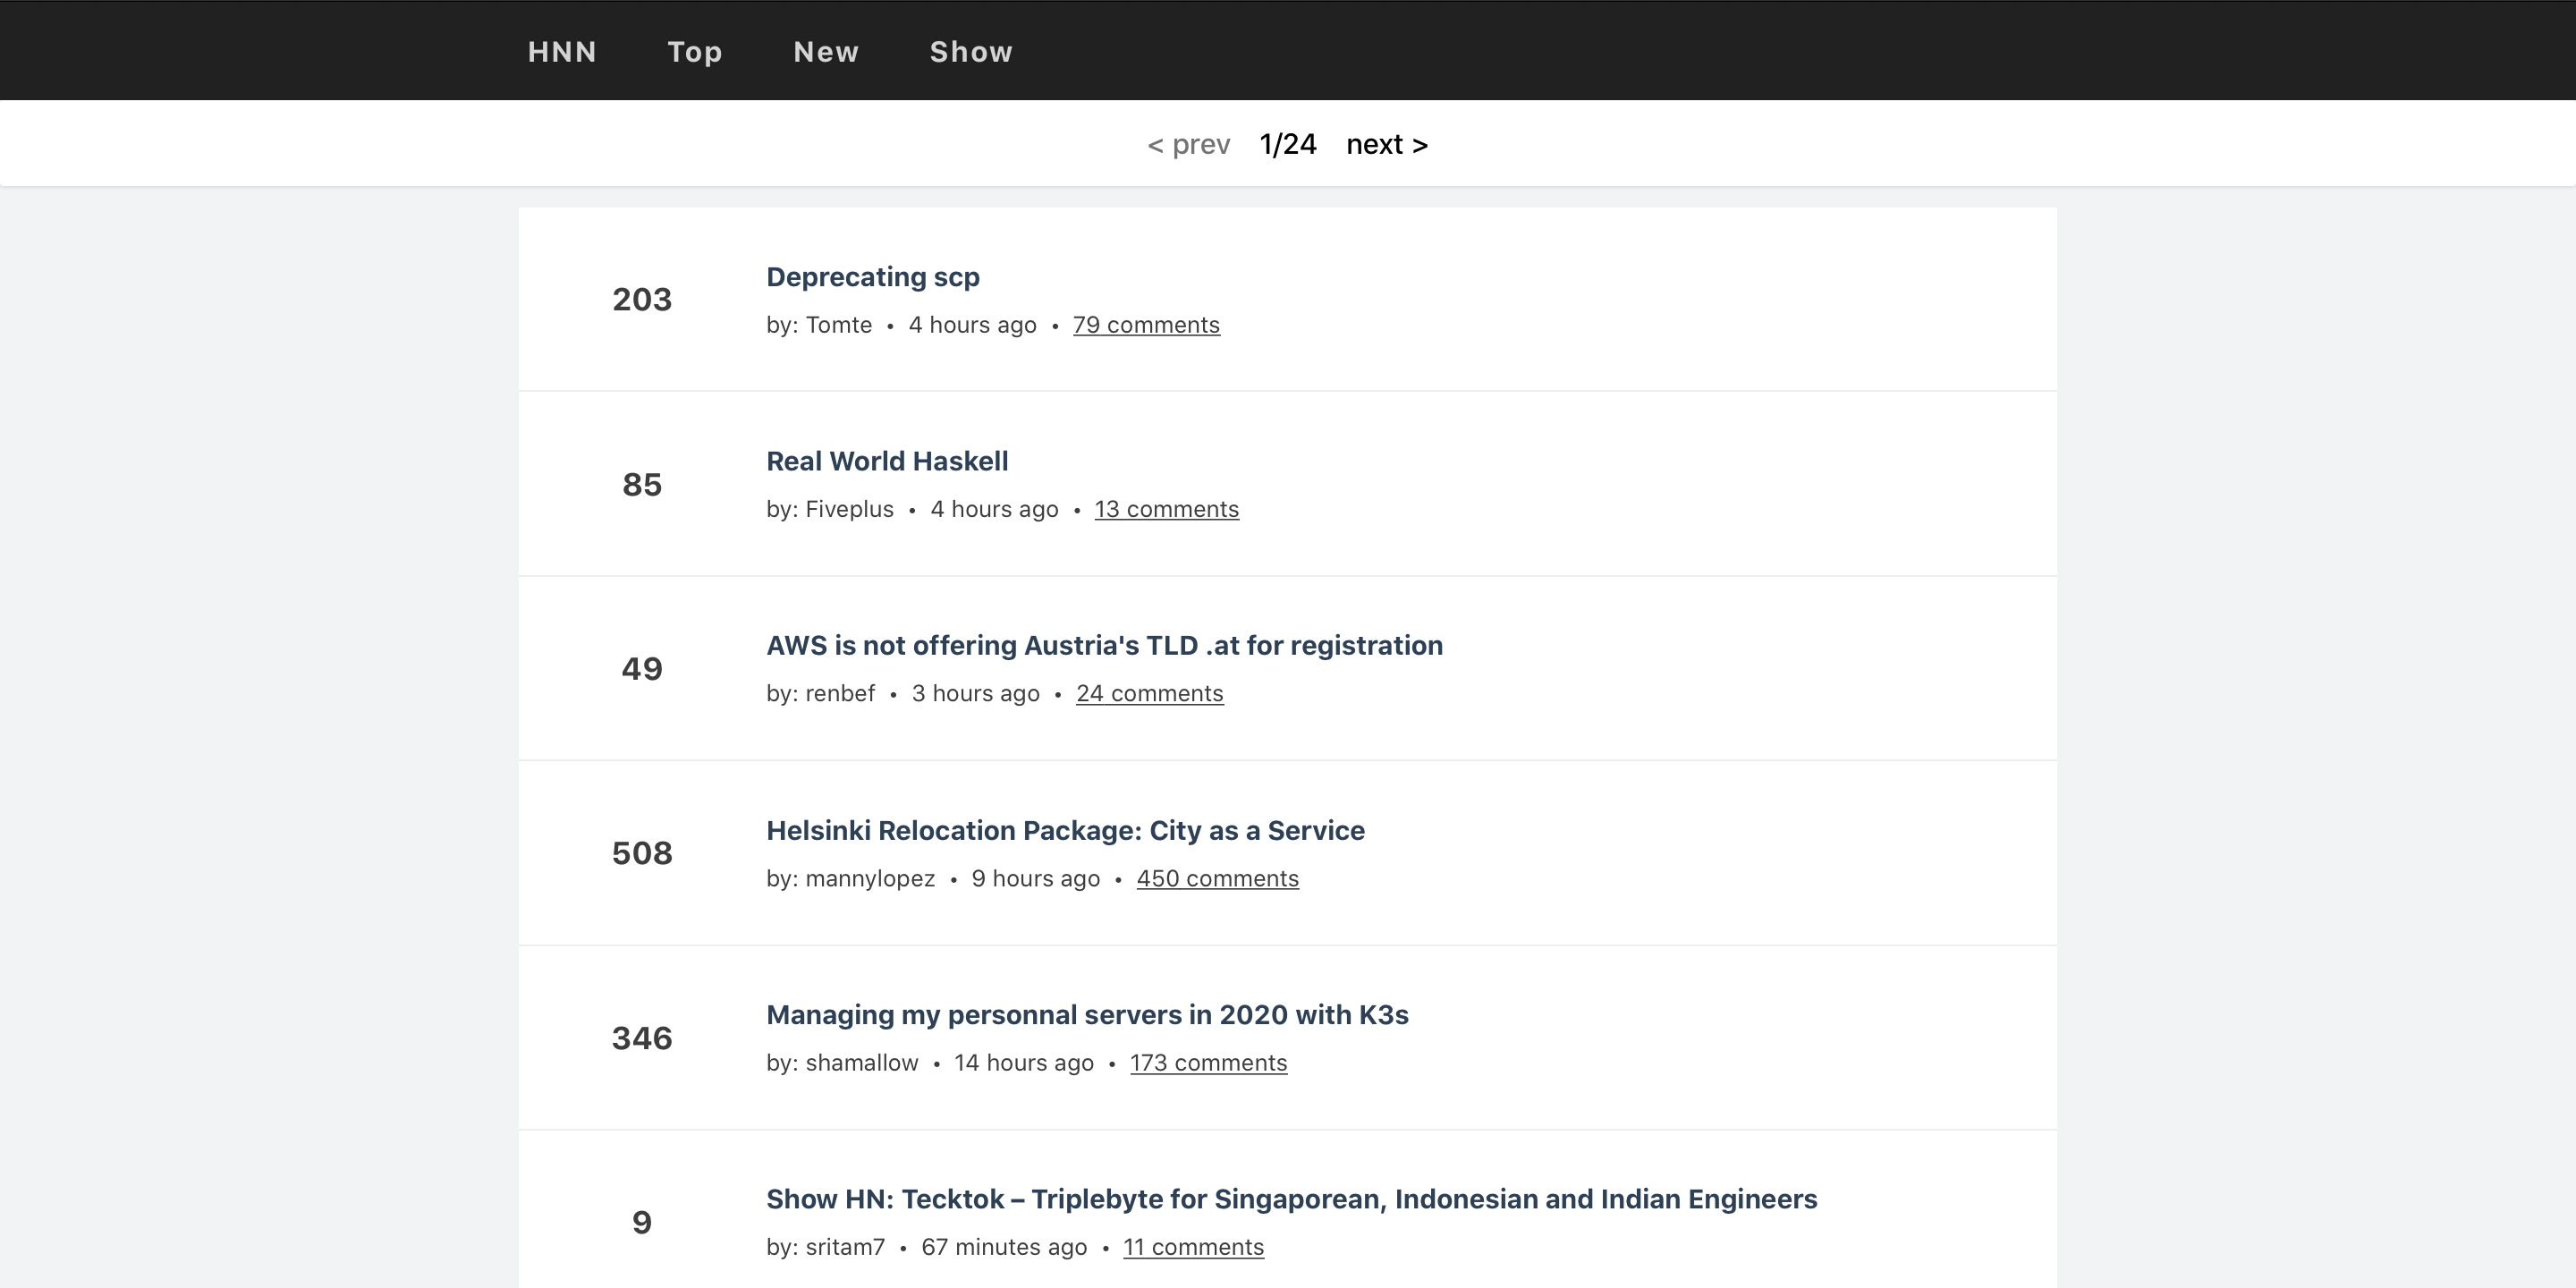Select Helsinki Relocation Package article title
Screen dimensions: 2576x1288
point(1066,830)
